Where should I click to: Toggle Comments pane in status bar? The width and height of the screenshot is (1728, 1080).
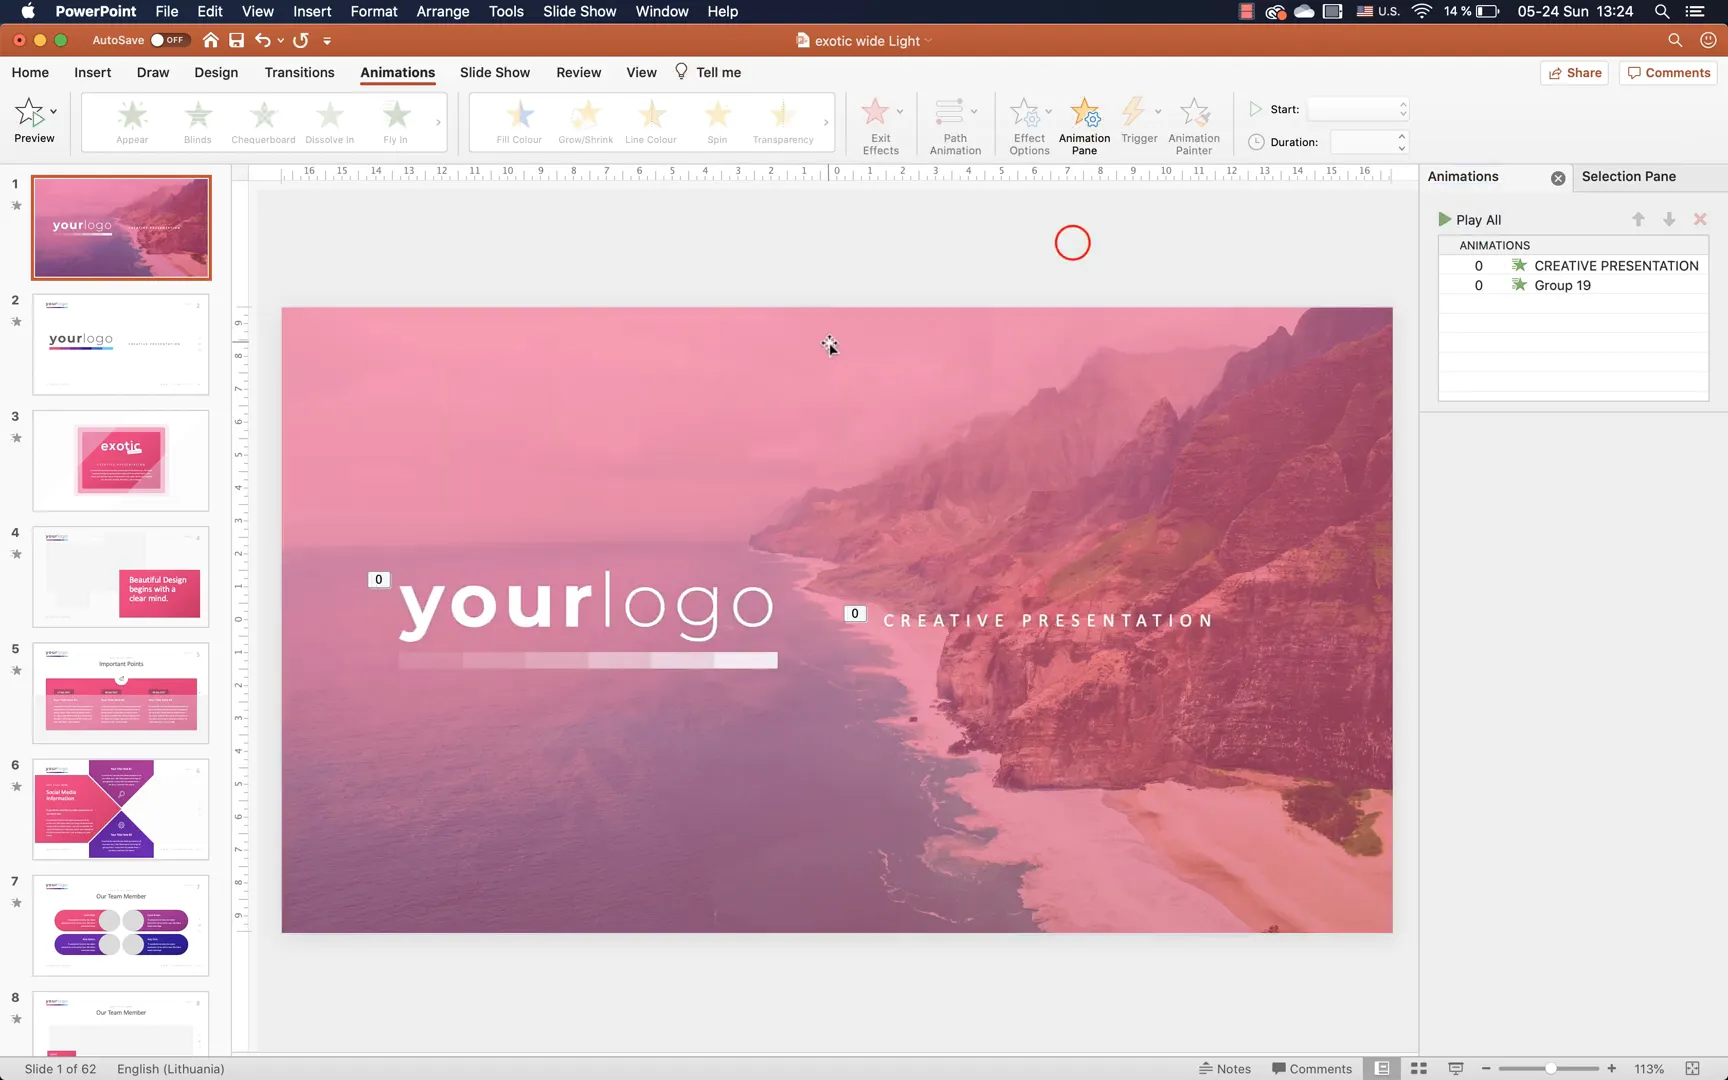(x=1311, y=1068)
